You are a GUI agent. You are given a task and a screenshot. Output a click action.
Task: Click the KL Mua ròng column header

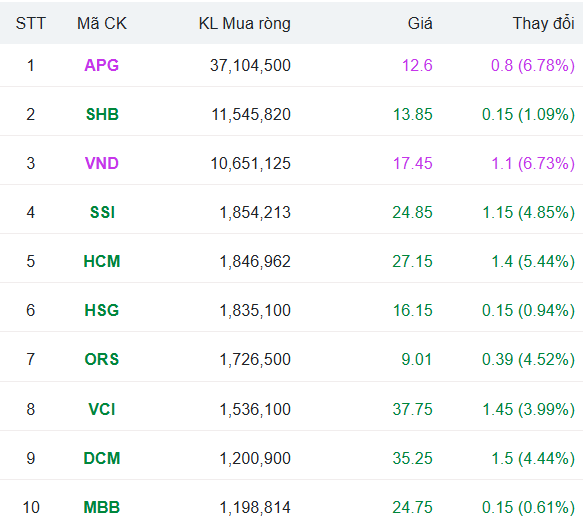pyautogui.click(x=245, y=23)
